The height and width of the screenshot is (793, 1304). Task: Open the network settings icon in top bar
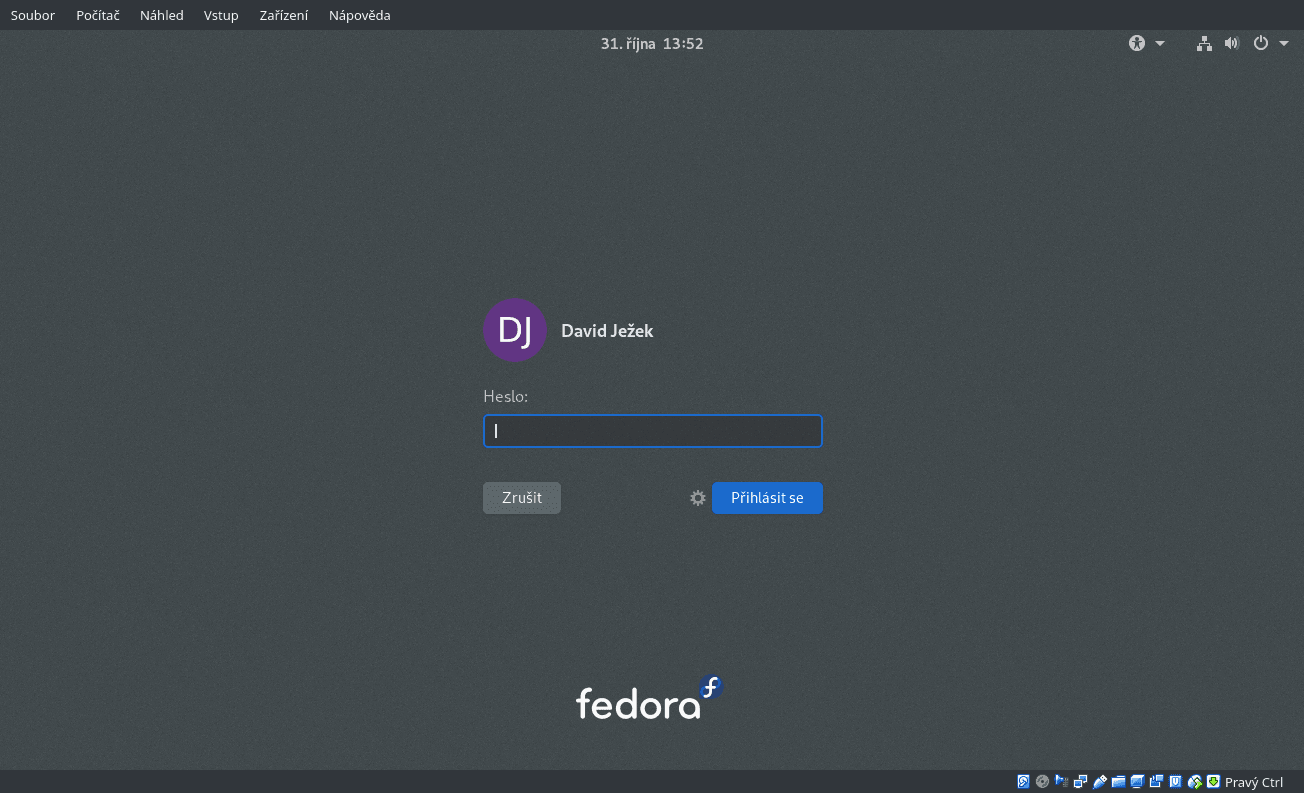tap(1204, 43)
